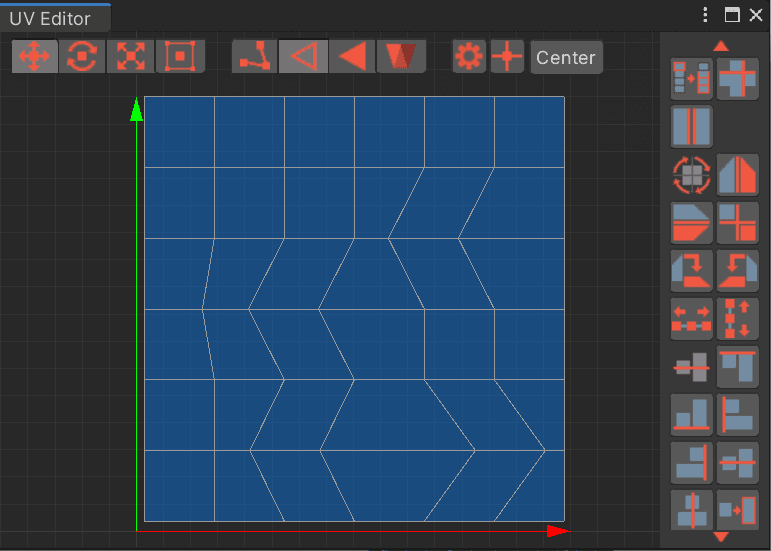Open the three-dot window options menu

point(705,15)
